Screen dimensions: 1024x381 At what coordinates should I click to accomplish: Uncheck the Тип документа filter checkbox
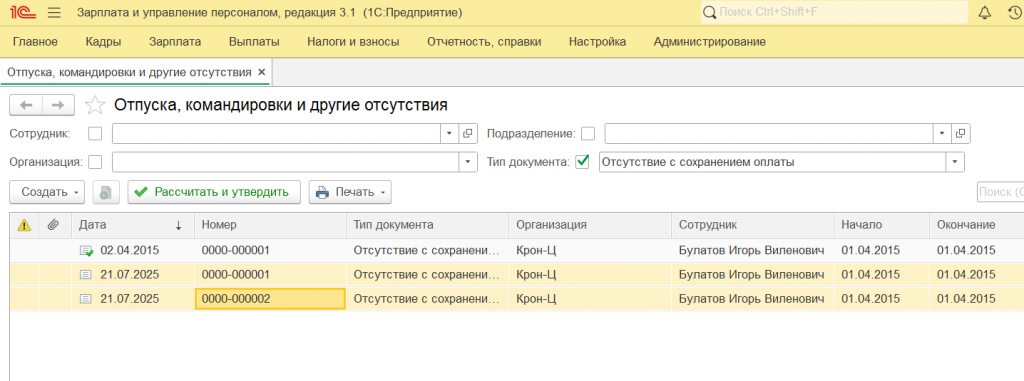click(x=583, y=161)
